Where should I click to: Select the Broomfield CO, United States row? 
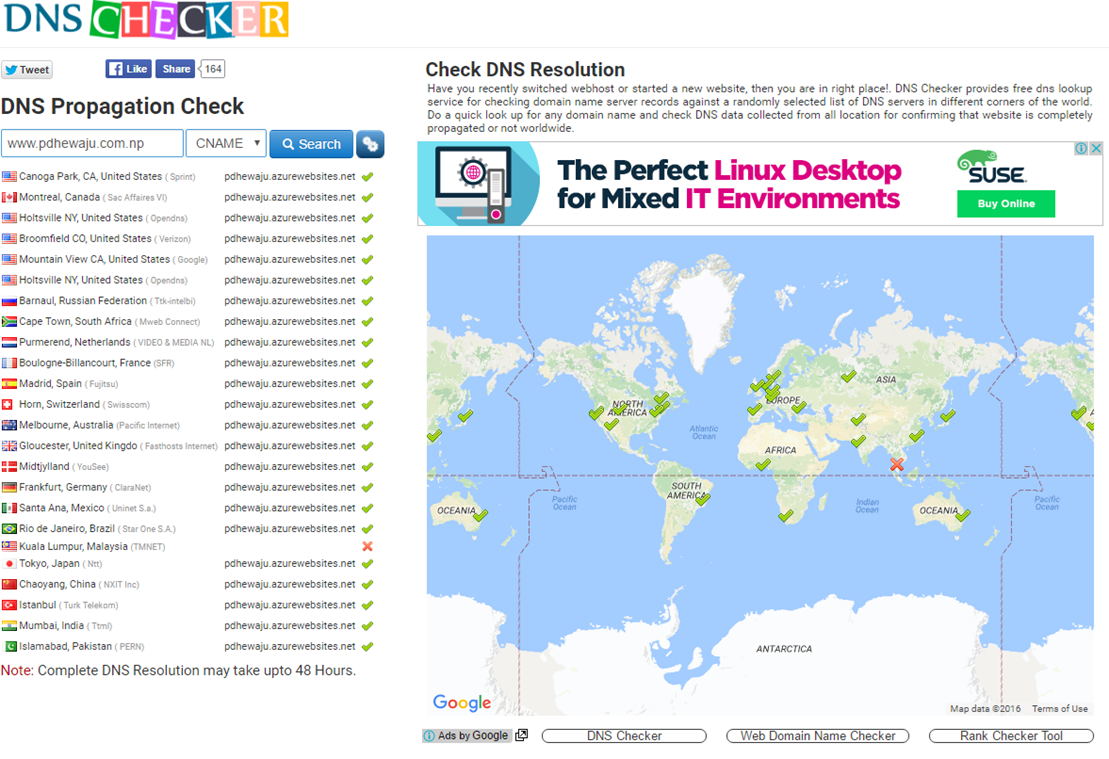point(187,239)
